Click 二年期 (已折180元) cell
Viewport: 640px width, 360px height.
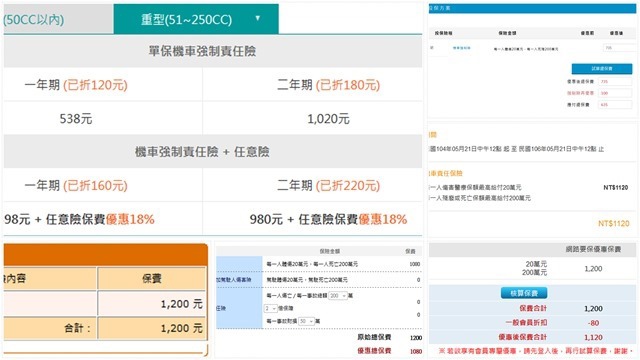tap(312, 84)
